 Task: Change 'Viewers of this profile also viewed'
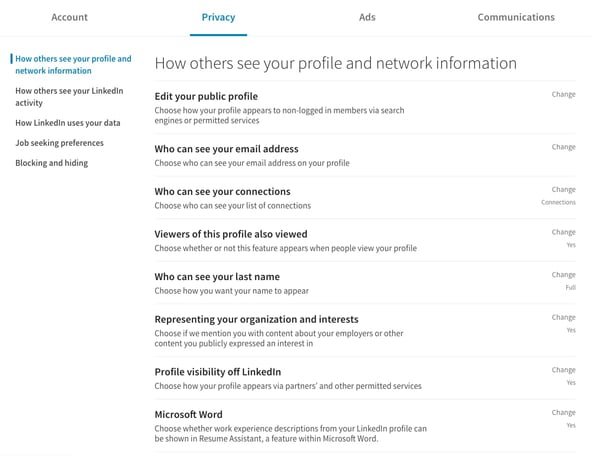[563, 232]
